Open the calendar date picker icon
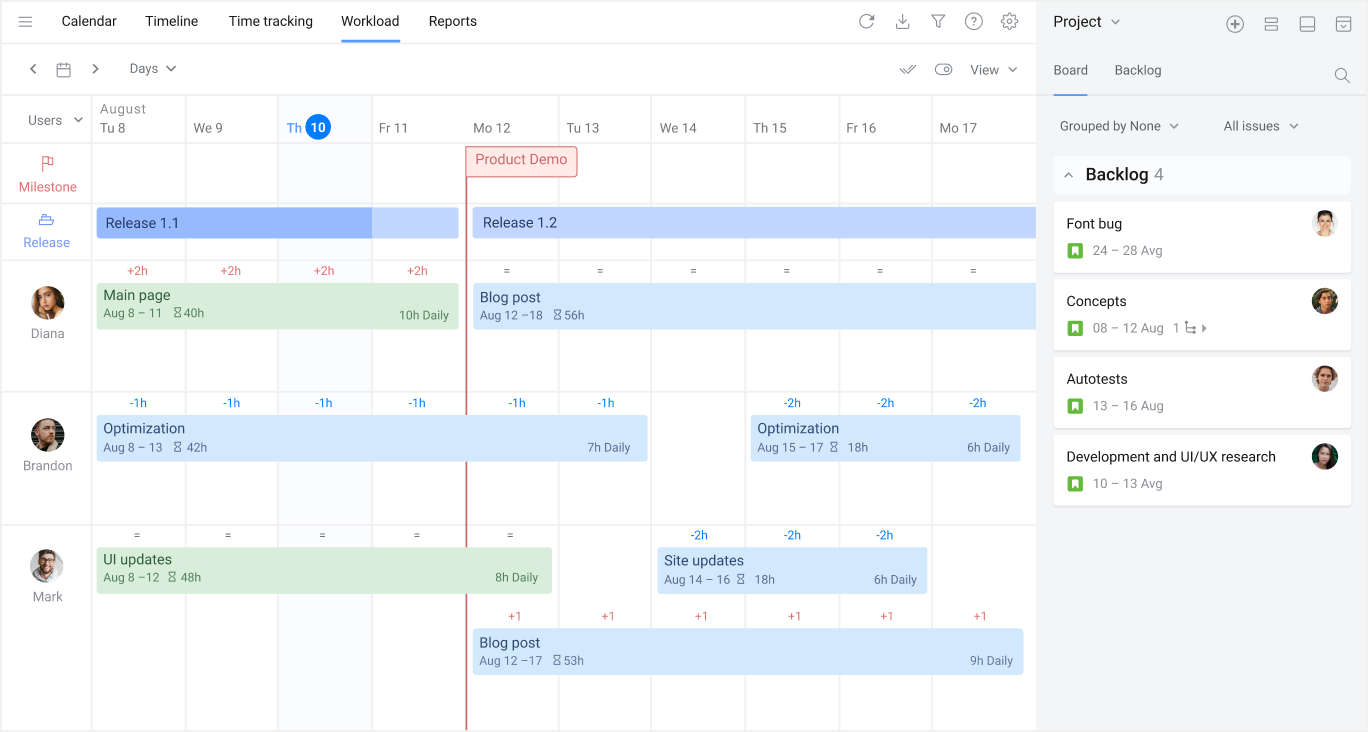This screenshot has height=732, width=1368. pyautogui.click(x=64, y=69)
